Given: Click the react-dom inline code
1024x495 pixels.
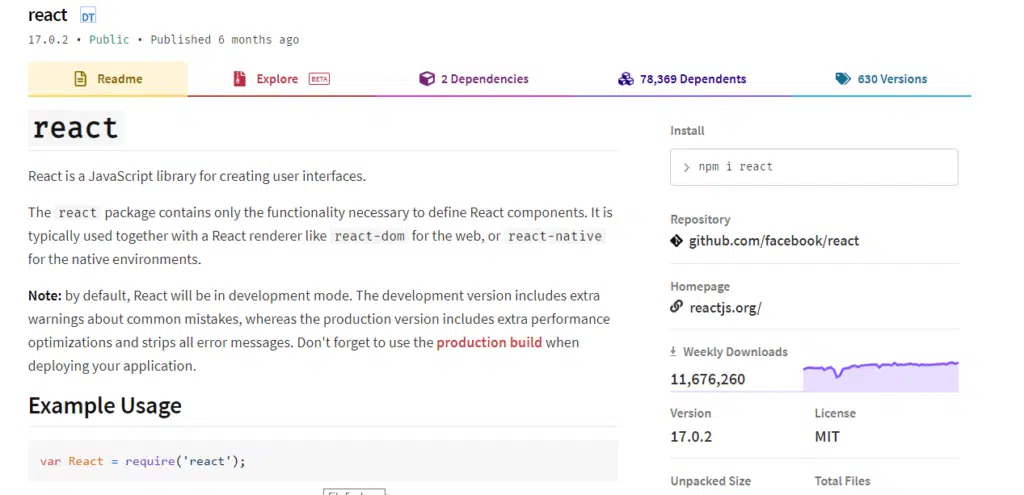Looking at the screenshot, I should (370, 236).
